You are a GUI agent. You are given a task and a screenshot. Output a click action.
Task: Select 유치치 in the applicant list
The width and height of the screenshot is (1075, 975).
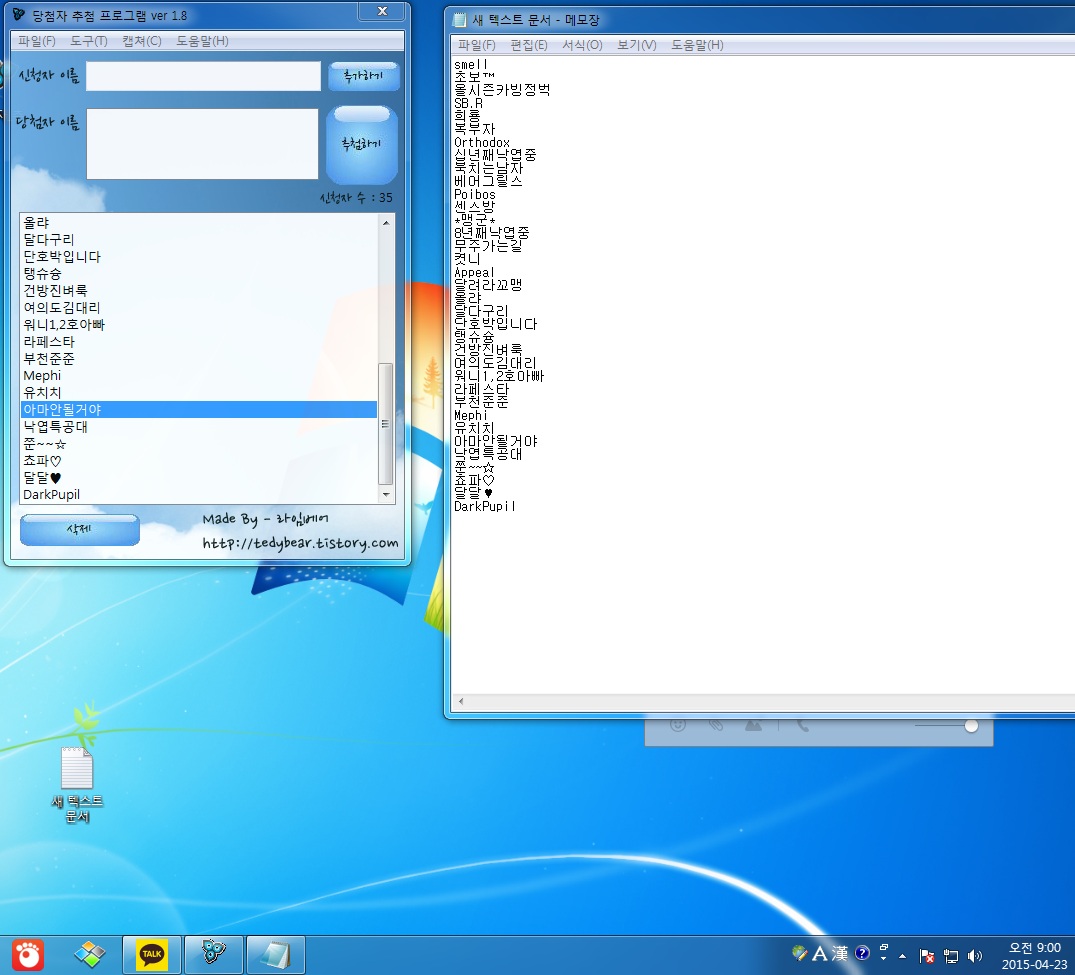(199, 393)
